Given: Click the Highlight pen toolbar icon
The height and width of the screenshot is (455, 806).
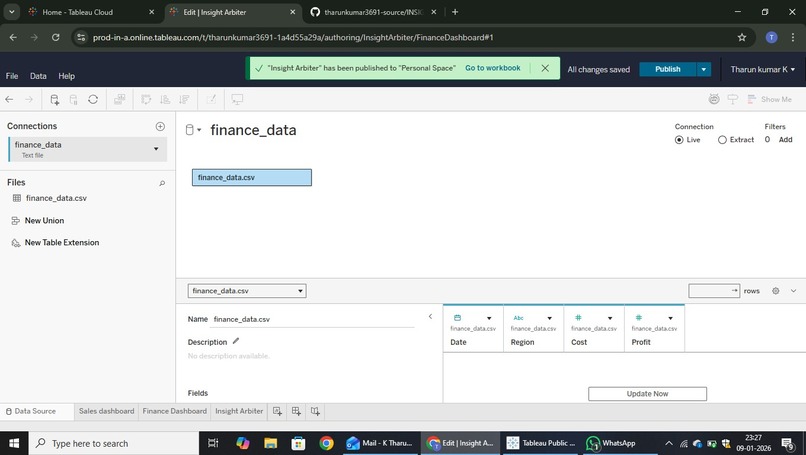Looking at the screenshot, I should click(211, 99).
